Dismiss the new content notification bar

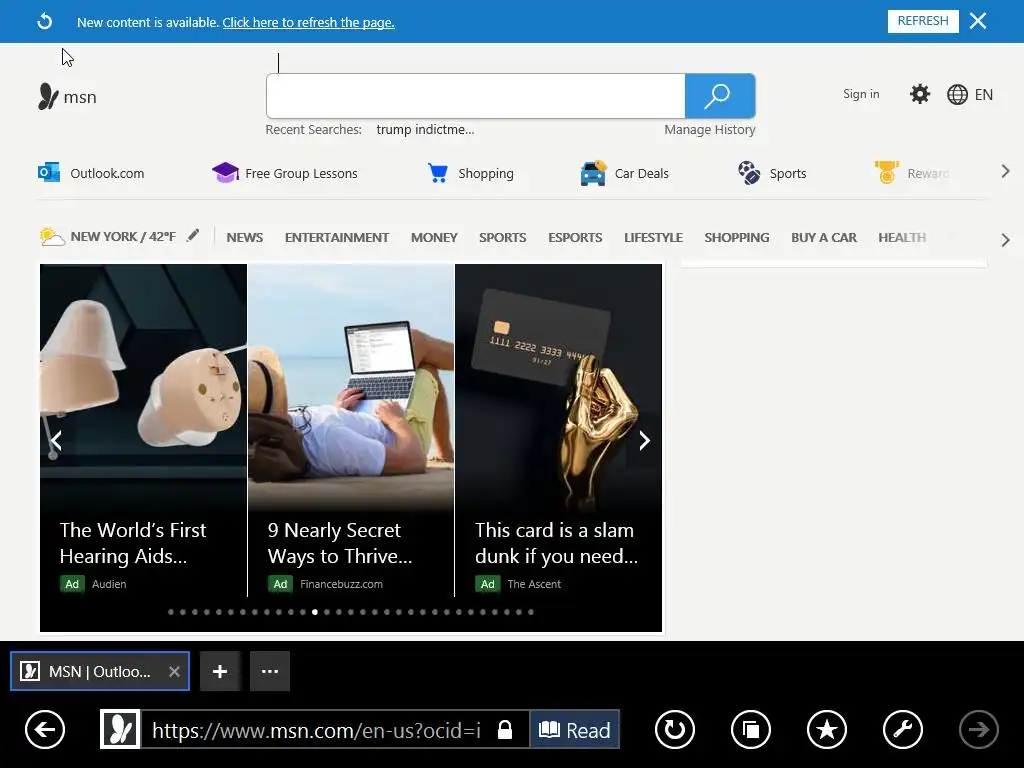[x=978, y=21]
